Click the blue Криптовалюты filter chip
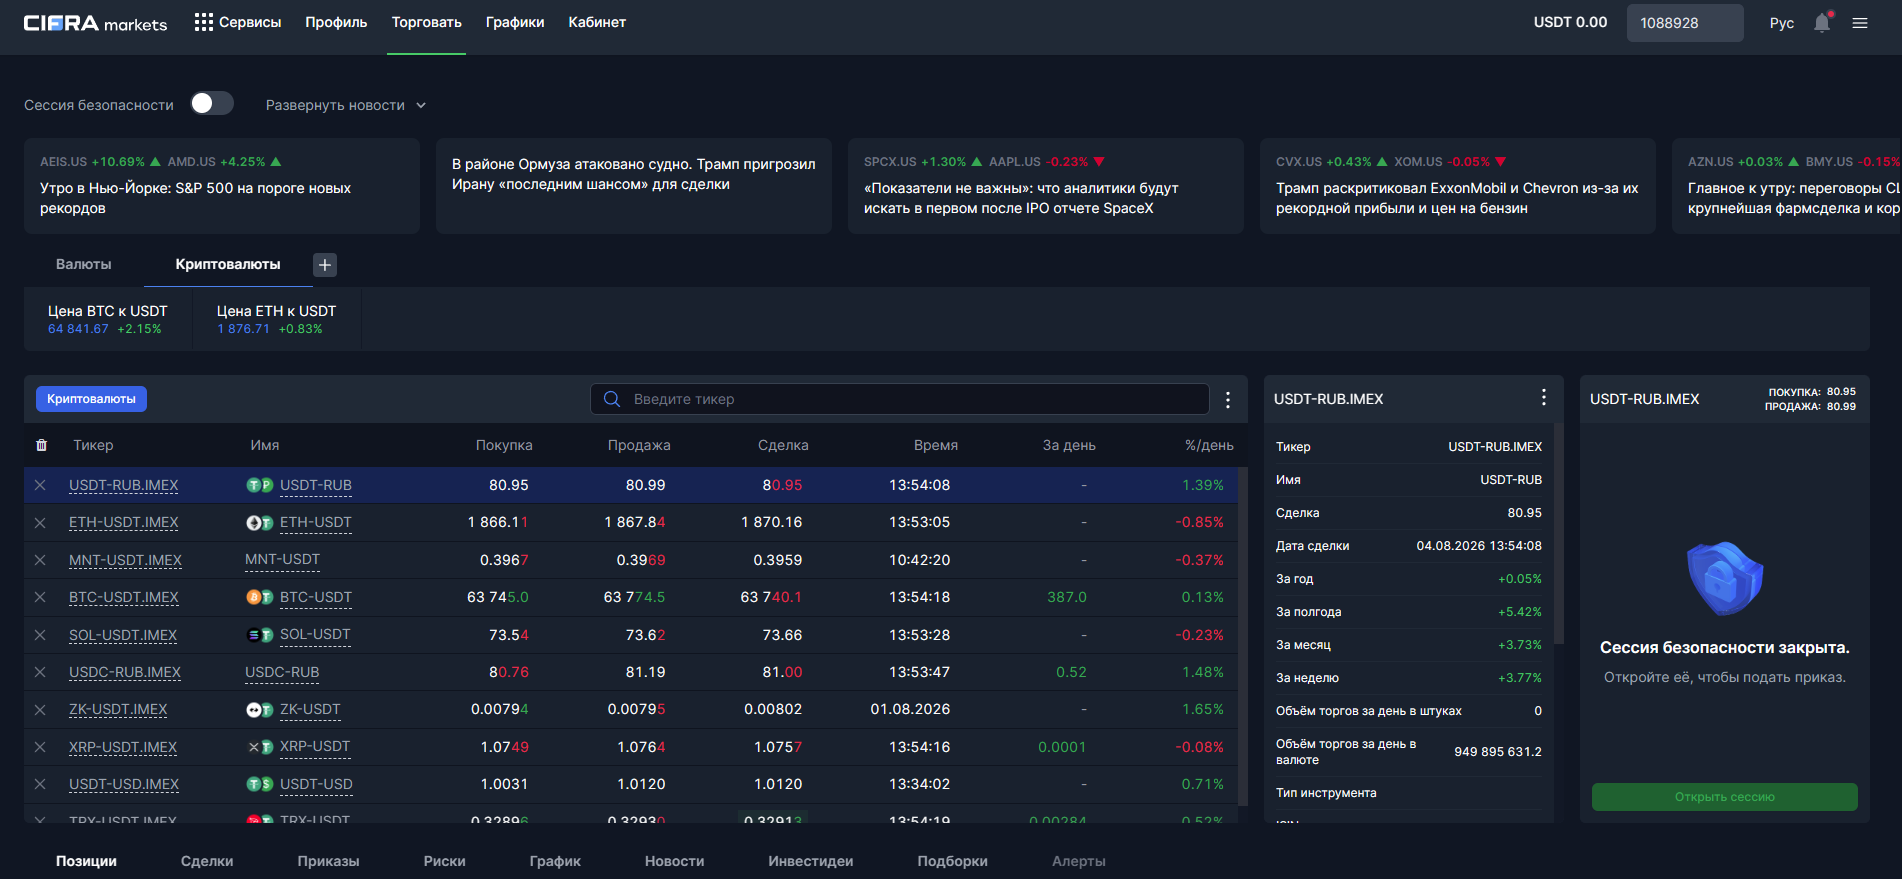Screen dimensions: 1902x879 [91, 399]
